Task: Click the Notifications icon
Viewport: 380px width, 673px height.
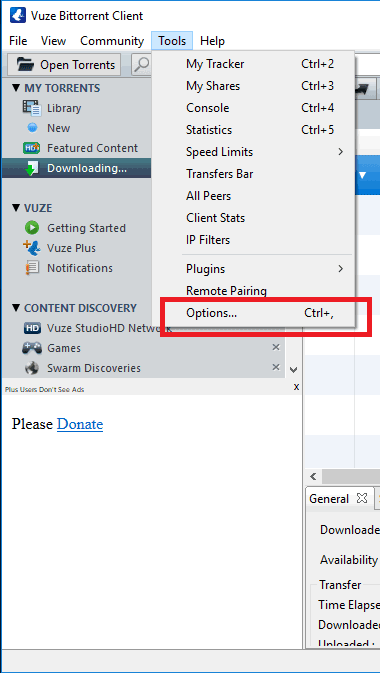Action: coord(32,268)
